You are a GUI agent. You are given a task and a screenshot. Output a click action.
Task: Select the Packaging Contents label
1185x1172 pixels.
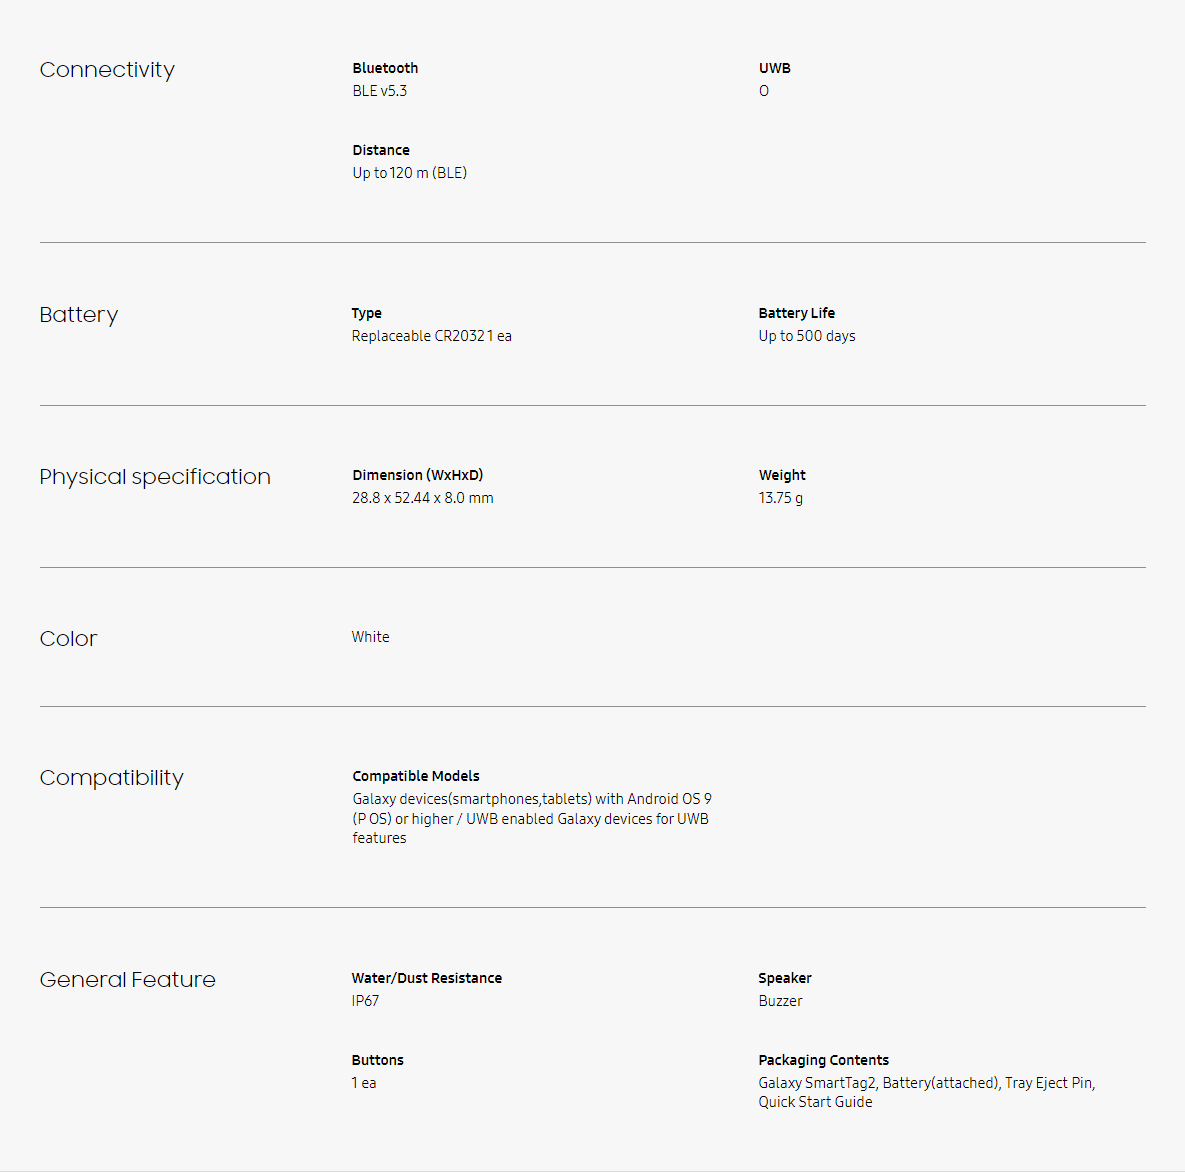824,1060
